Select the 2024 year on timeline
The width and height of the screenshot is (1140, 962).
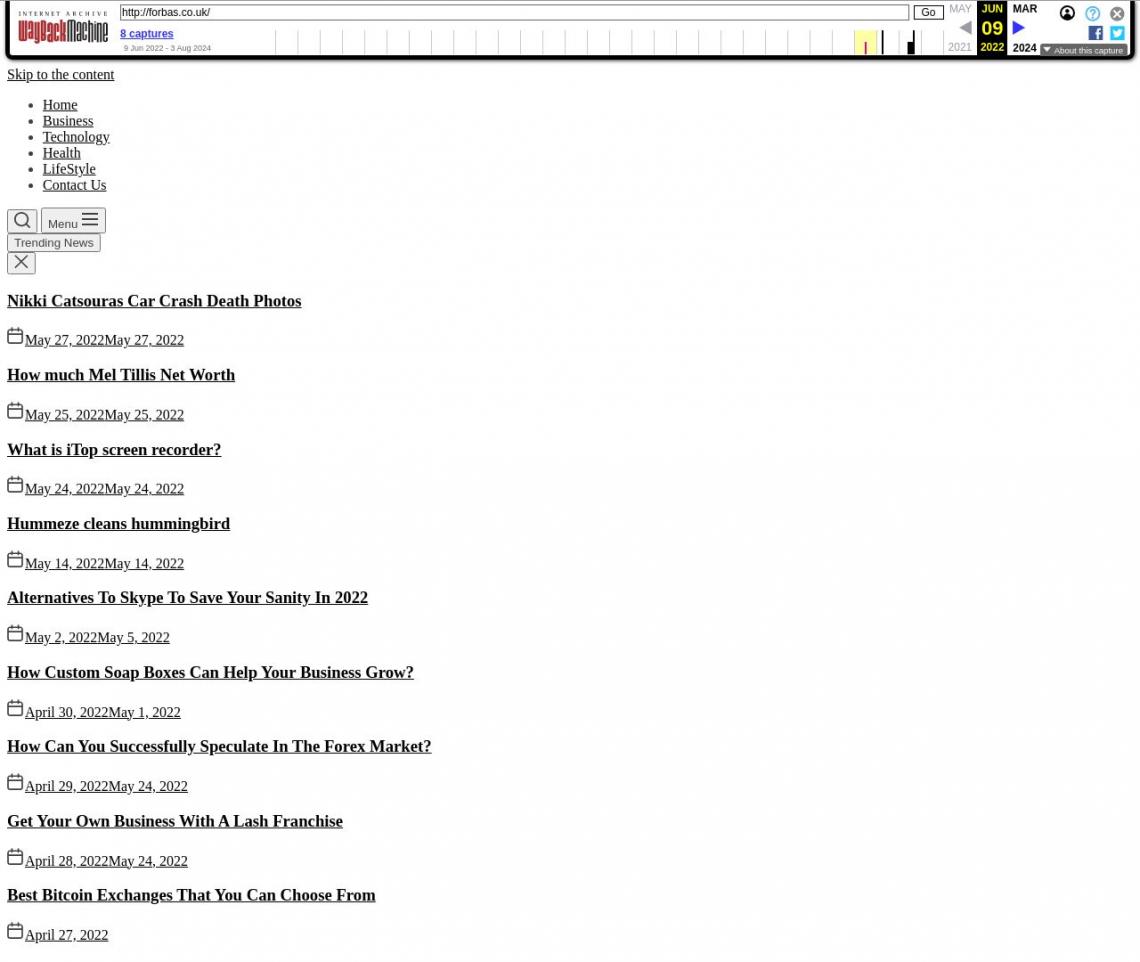click(x=1024, y=47)
